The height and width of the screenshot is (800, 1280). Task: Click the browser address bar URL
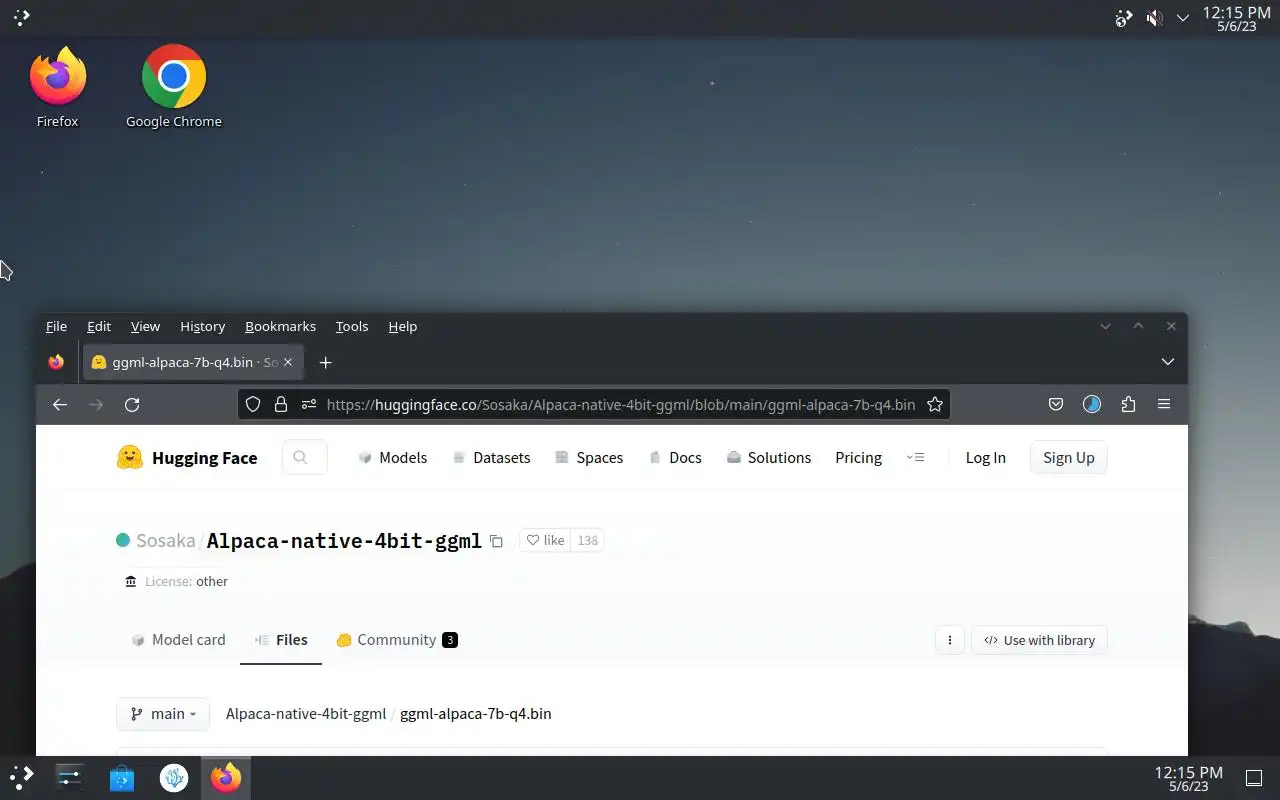(x=621, y=404)
